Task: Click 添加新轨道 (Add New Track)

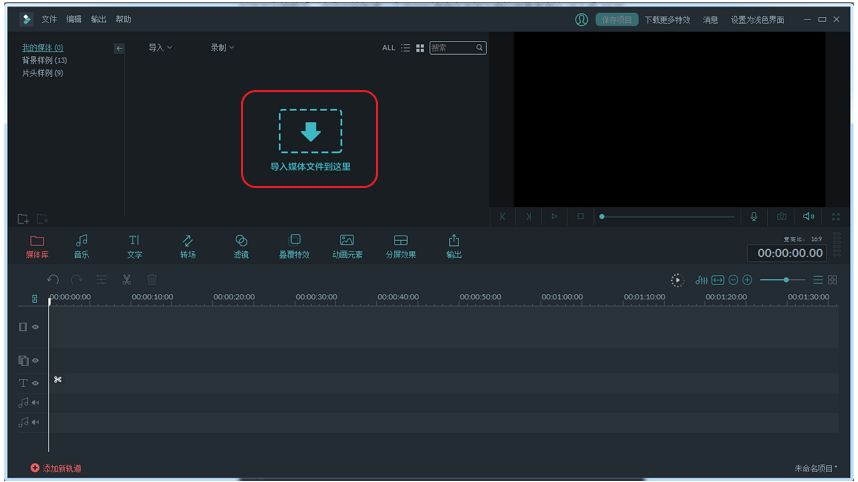Action: pos(57,468)
